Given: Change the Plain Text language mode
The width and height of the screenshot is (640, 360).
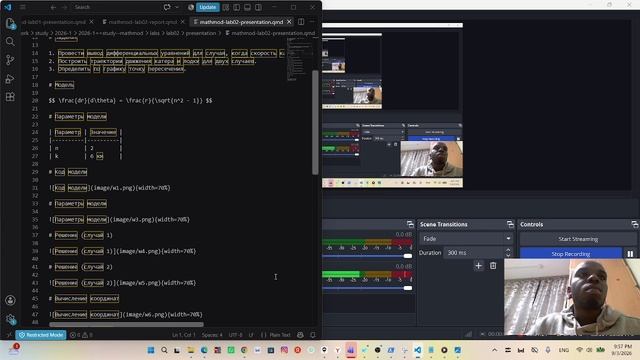Looking at the screenshot, I should tap(280, 335).
